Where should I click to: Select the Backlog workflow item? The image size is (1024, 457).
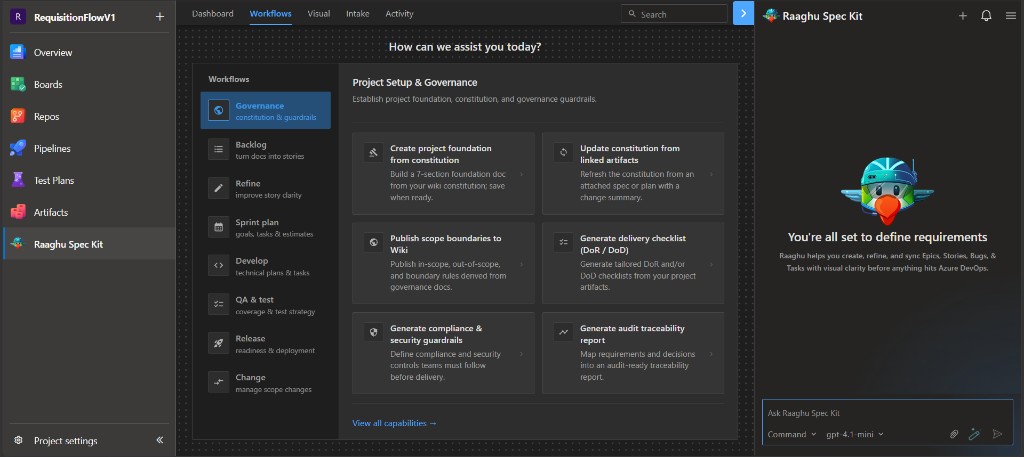266,150
